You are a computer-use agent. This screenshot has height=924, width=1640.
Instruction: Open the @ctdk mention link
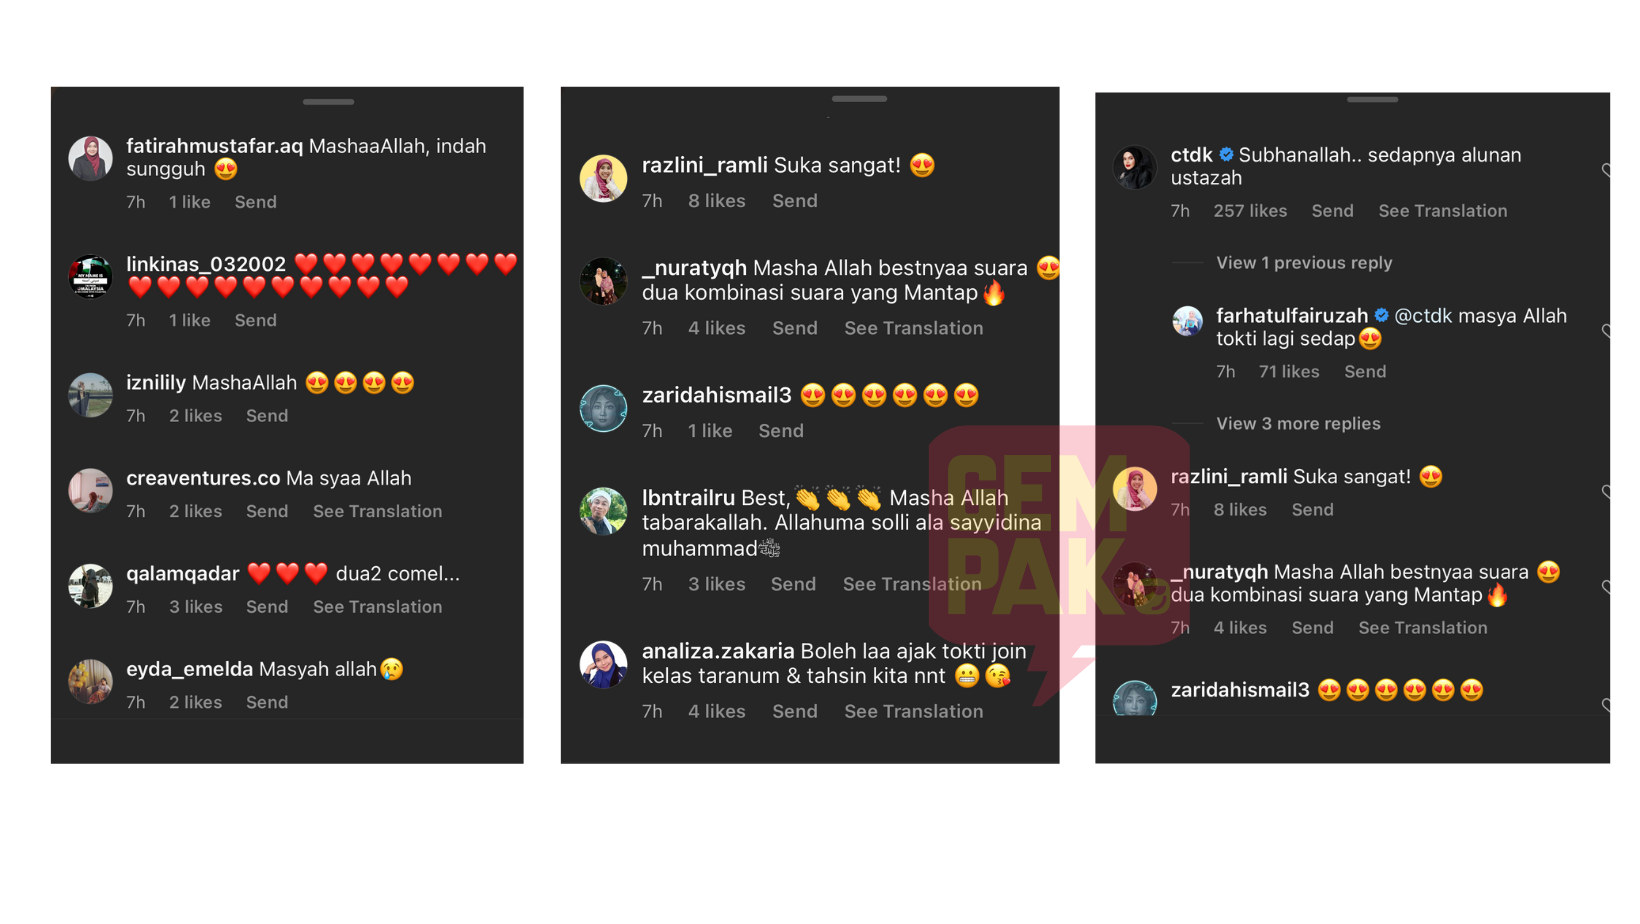(1423, 316)
